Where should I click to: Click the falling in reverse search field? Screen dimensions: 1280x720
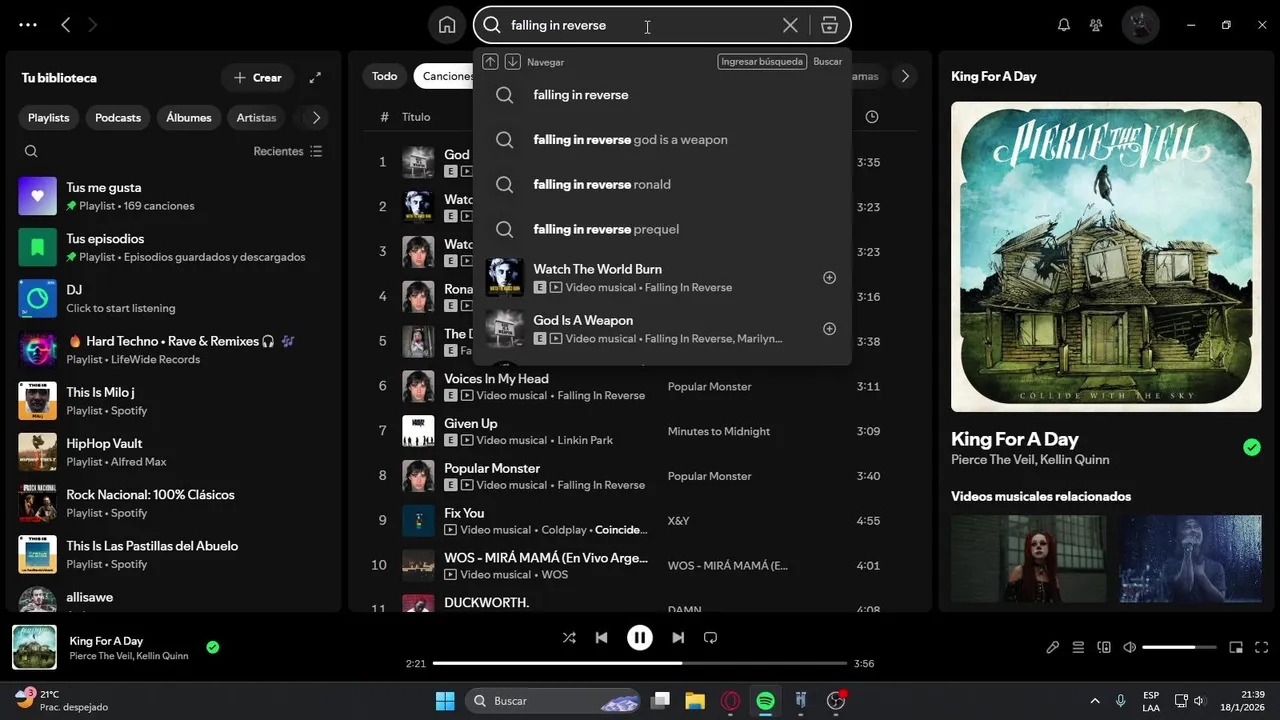[x=640, y=25]
